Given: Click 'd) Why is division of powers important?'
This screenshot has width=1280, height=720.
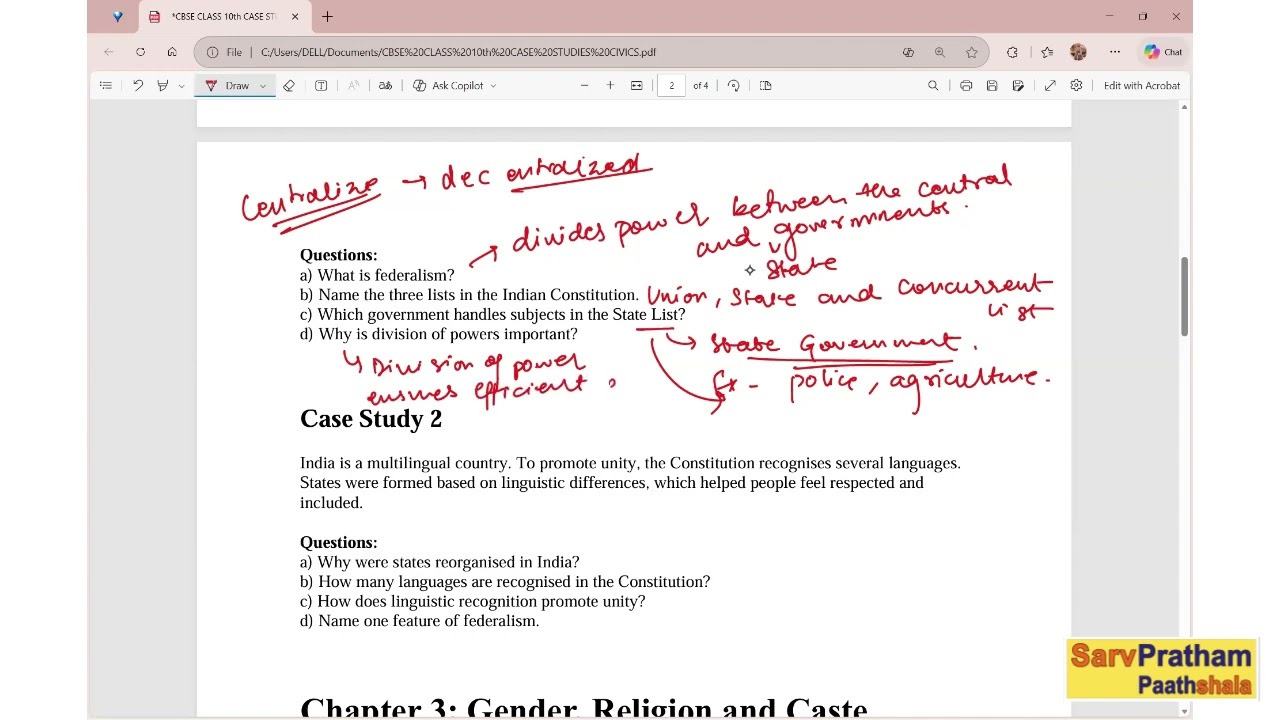Looking at the screenshot, I should [439, 334].
